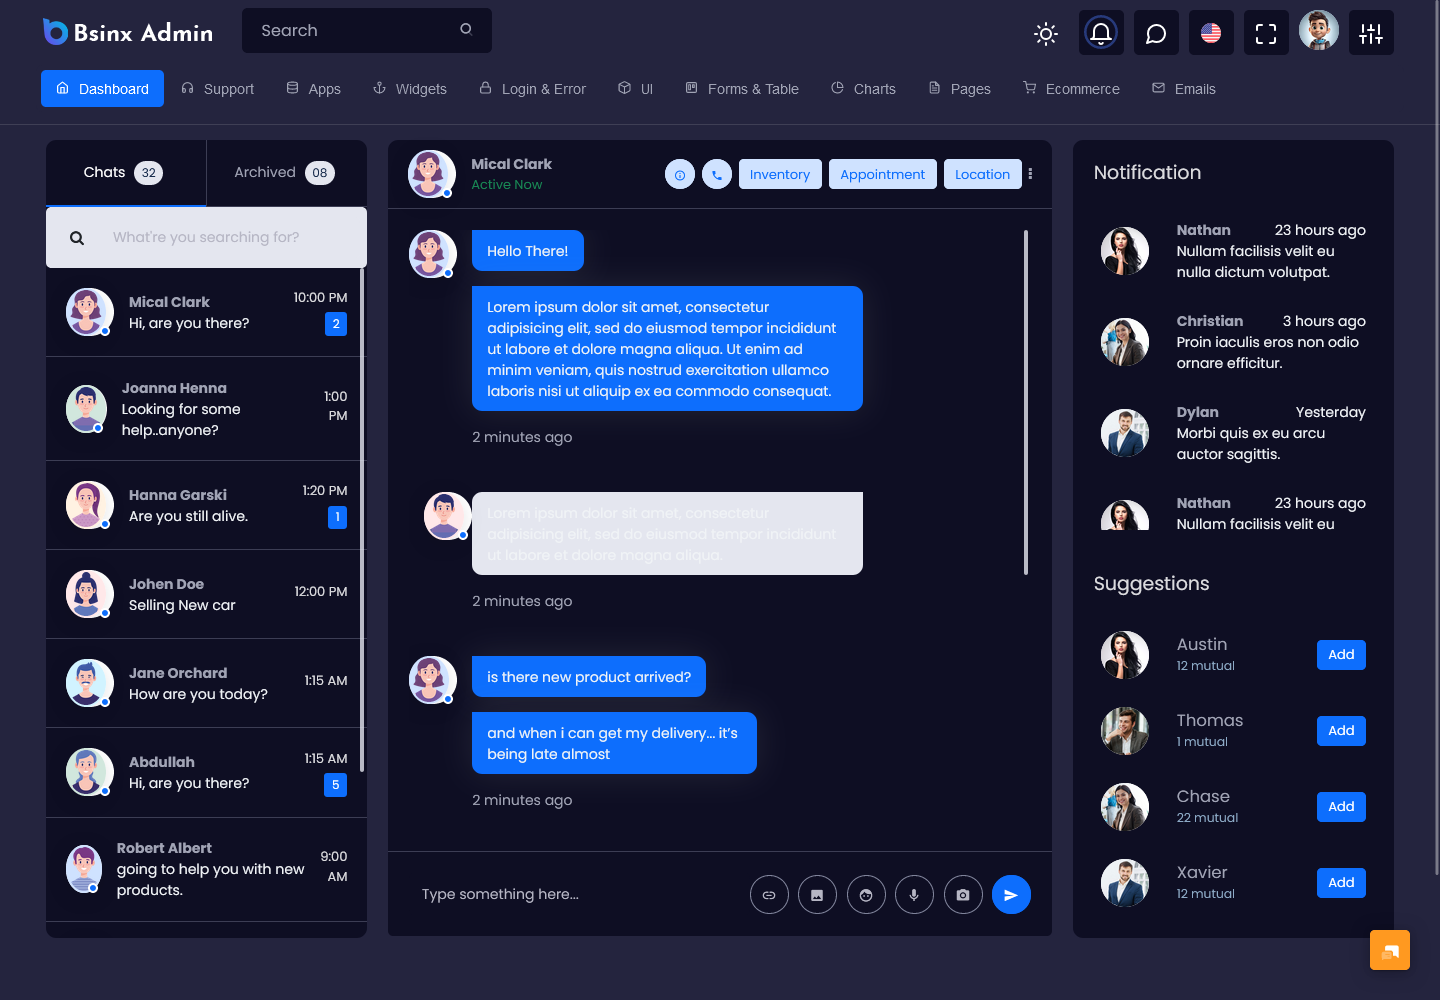Start a phone call with Mical Clark
The width and height of the screenshot is (1440, 1000).
(716, 174)
